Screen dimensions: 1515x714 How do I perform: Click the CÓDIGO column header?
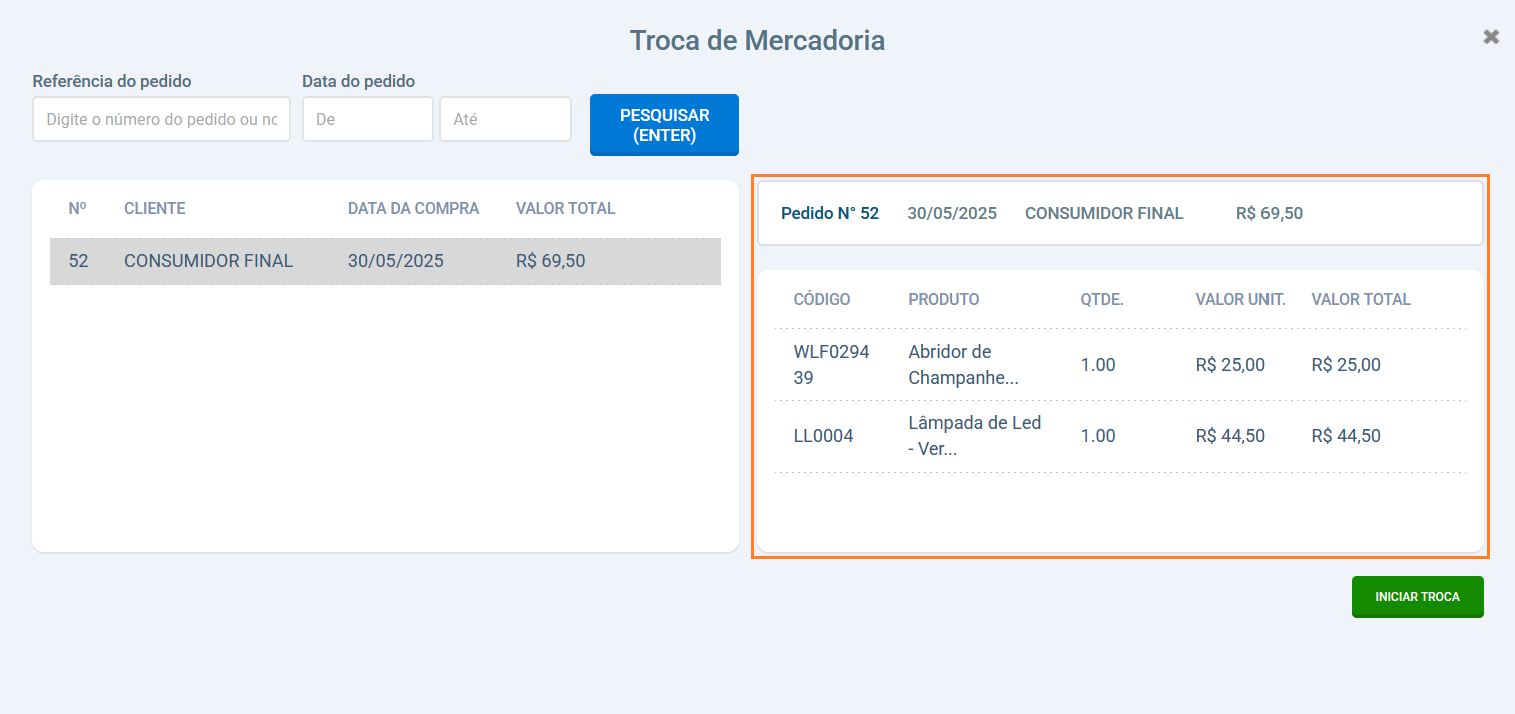point(821,299)
